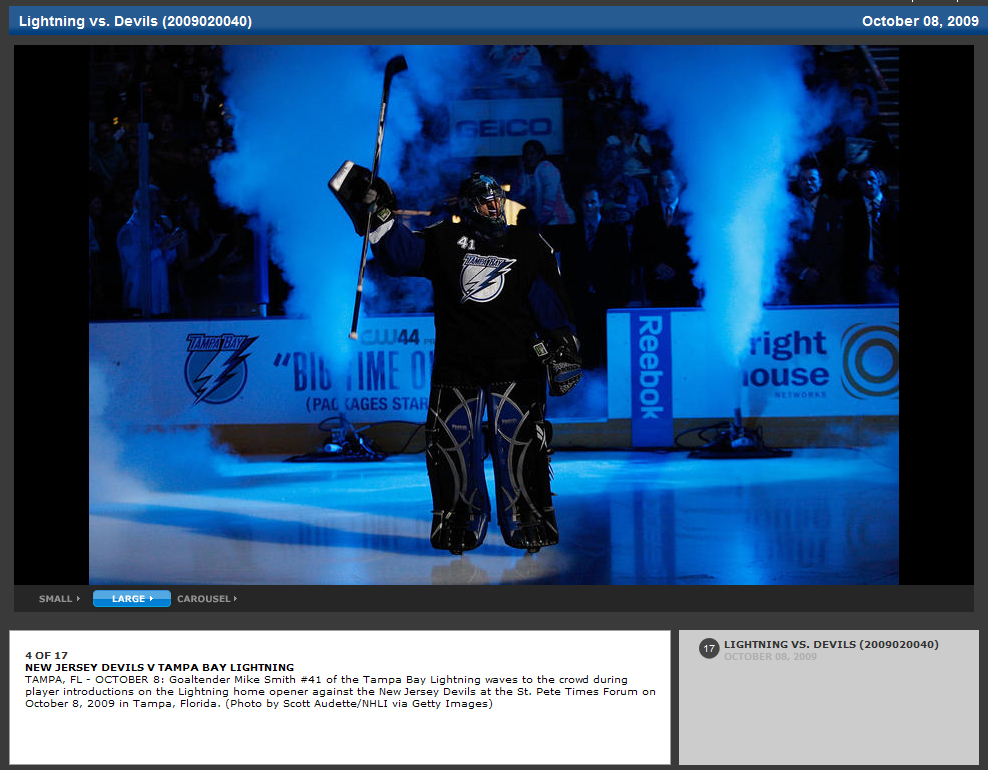Click the '17' photo count badge
This screenshot has width=988, height=770.
coord(709,648)
